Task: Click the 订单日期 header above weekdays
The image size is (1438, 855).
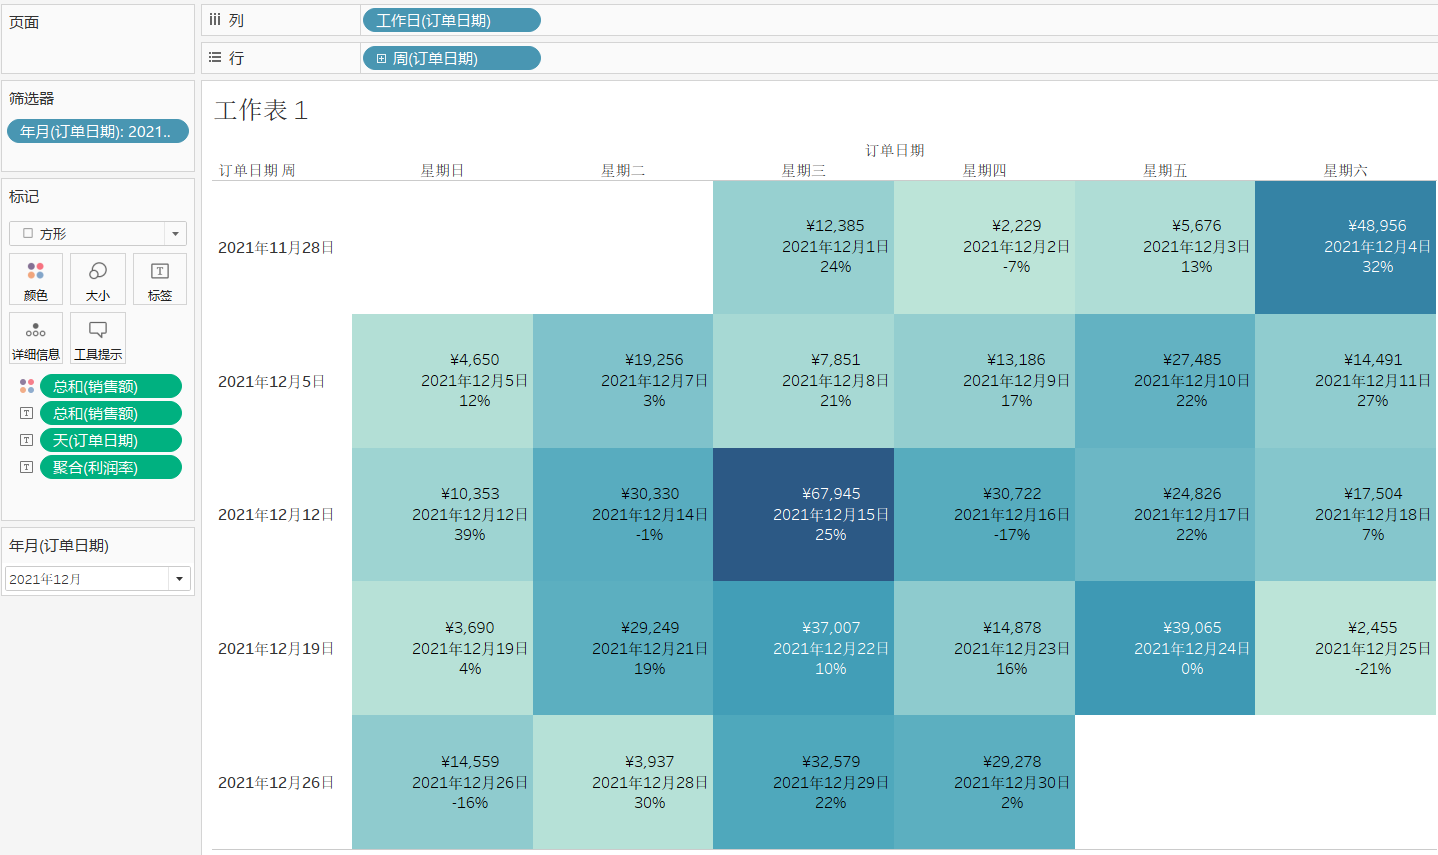Action: point(895,150)
